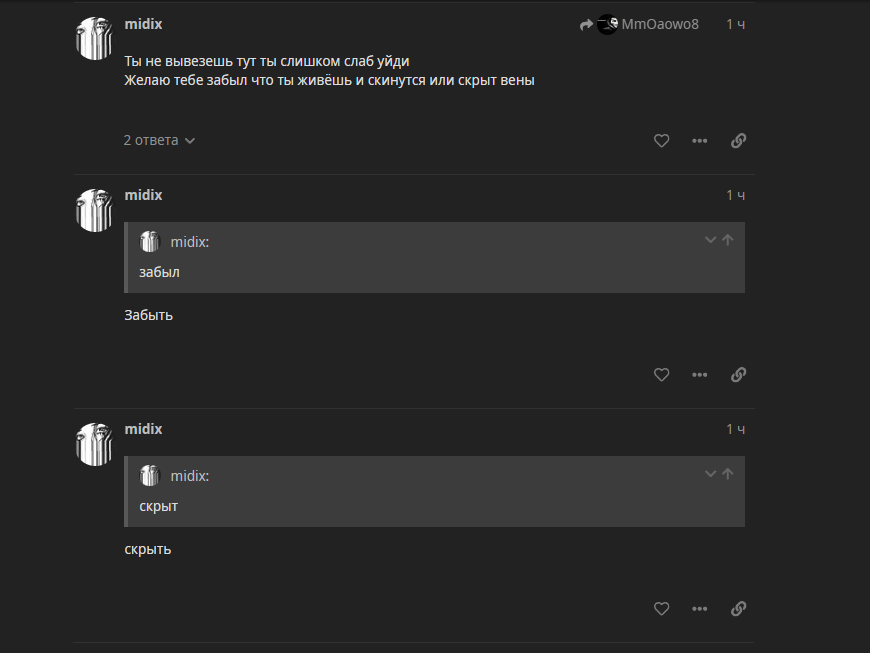Open more actions on скрыть post
The image size is (870, 653).
click(x=699, y=609)
